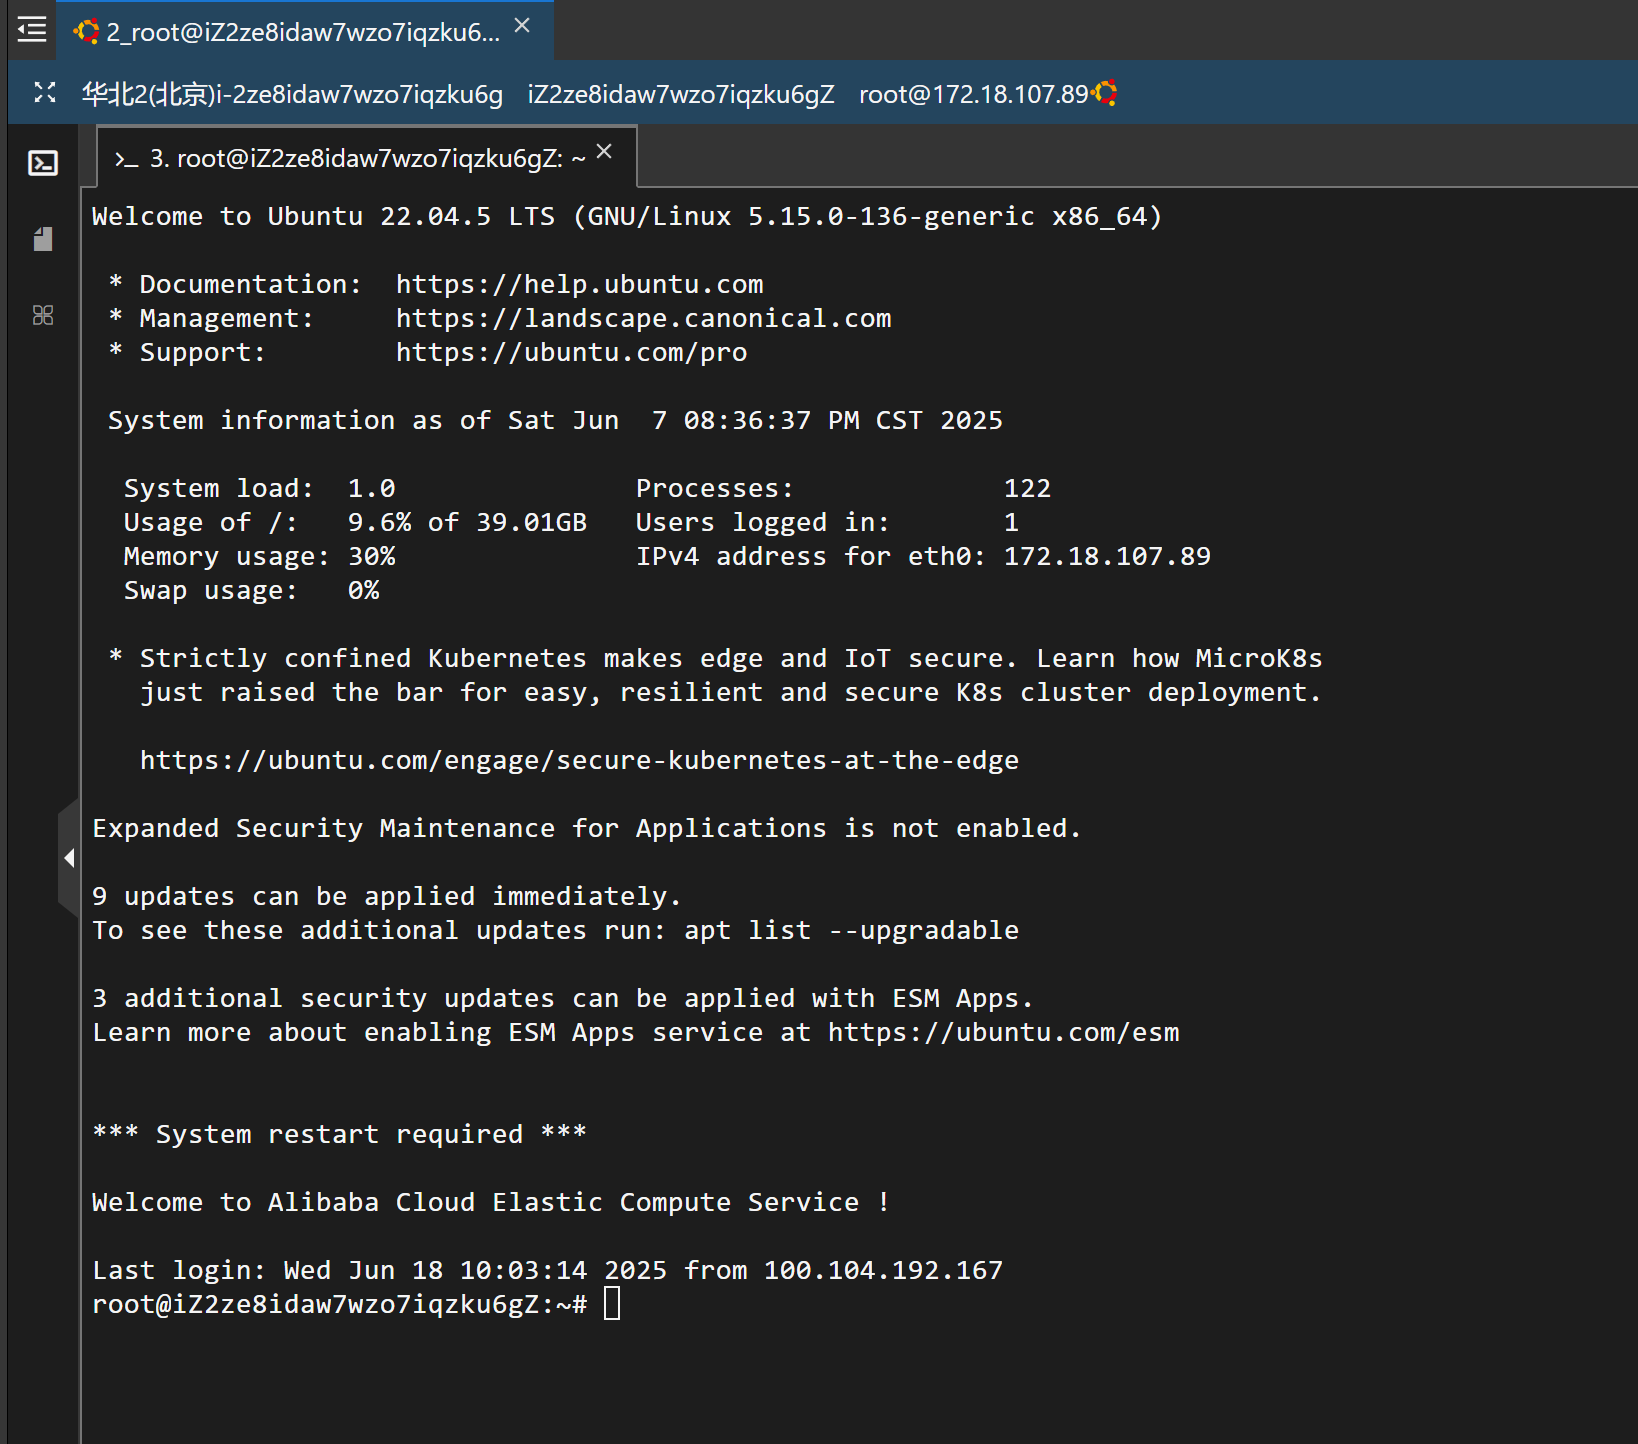Click the https://ubuntu.com/esm link
The height and width of the screenshot is (1444, 1638).
(x=1003, y=1032)
